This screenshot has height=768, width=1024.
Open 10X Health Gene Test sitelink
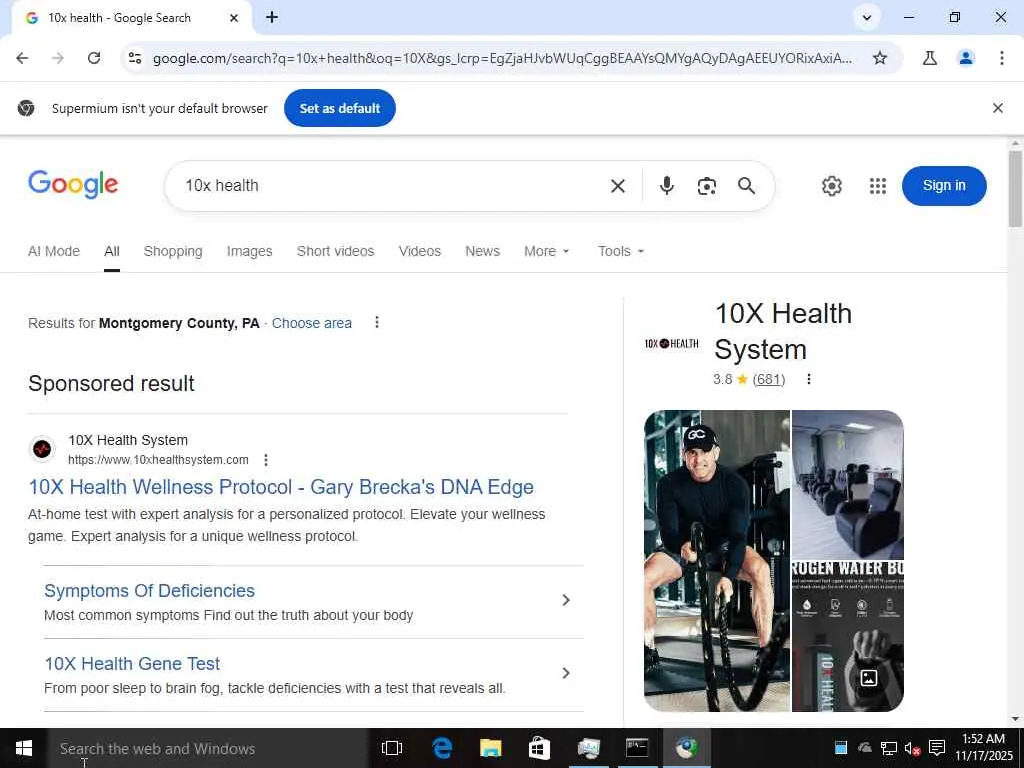(x=132, y=664)
